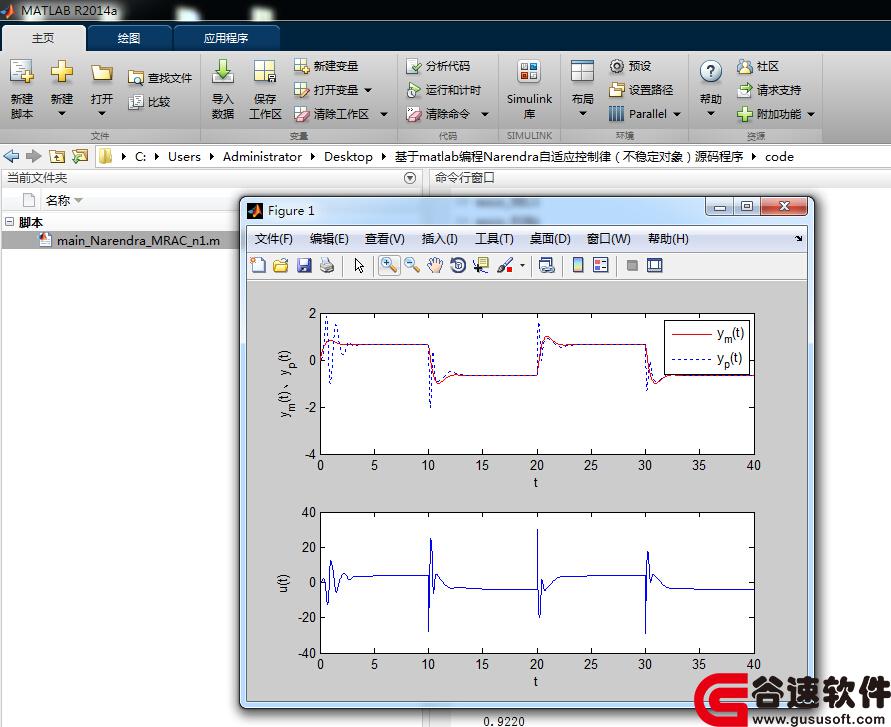Open the 社区 community link
The image size is (891, 727).
click(757, 66)
